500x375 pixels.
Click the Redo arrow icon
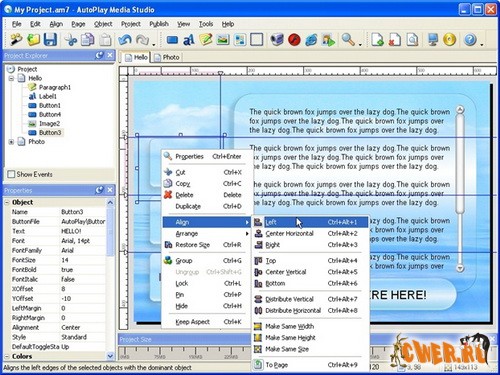point(142,40)
